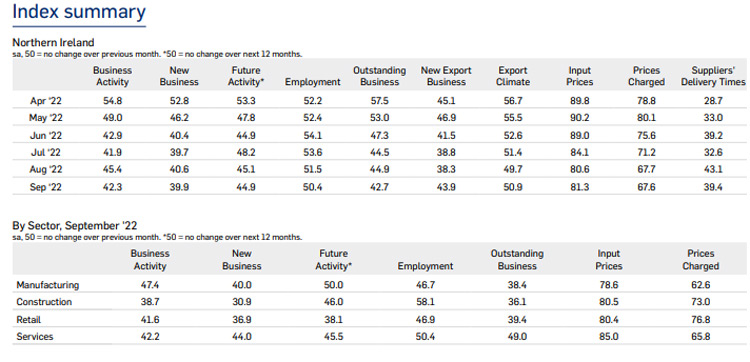Select the Construction sector row label
750x362 pixels.
[44, 302]
